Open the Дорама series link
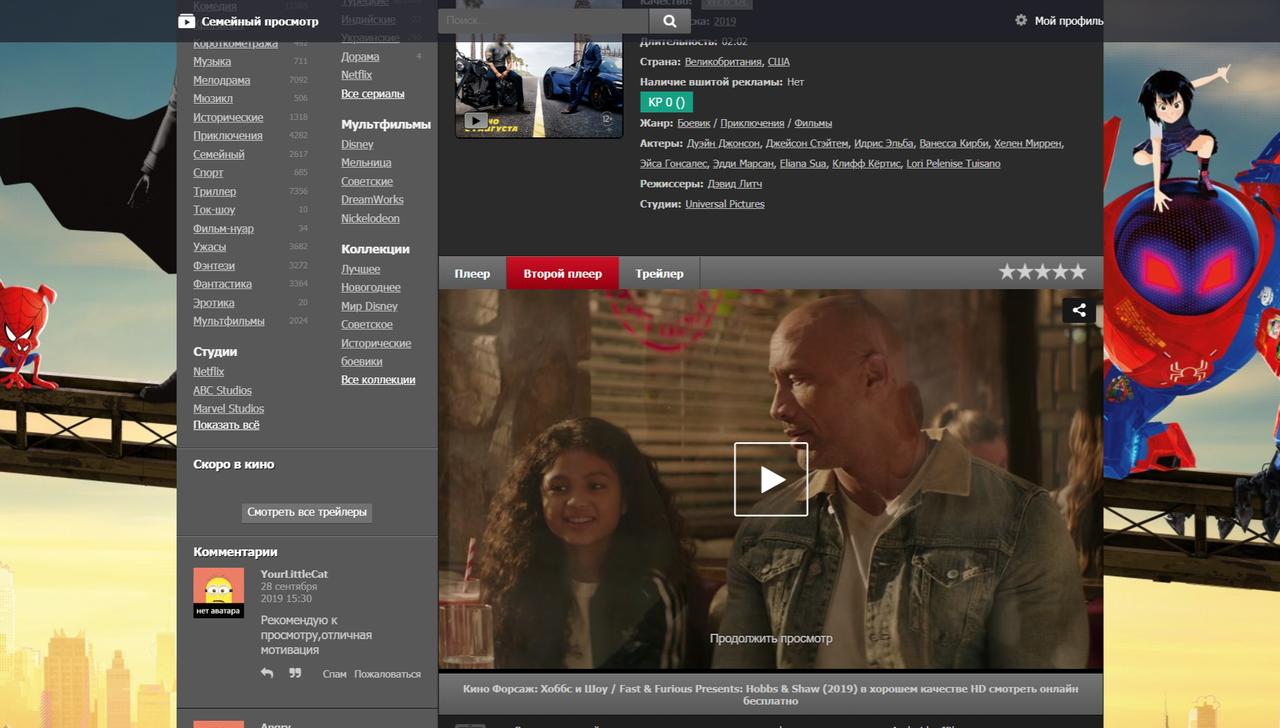1280x728 pixels. [360, 57]
